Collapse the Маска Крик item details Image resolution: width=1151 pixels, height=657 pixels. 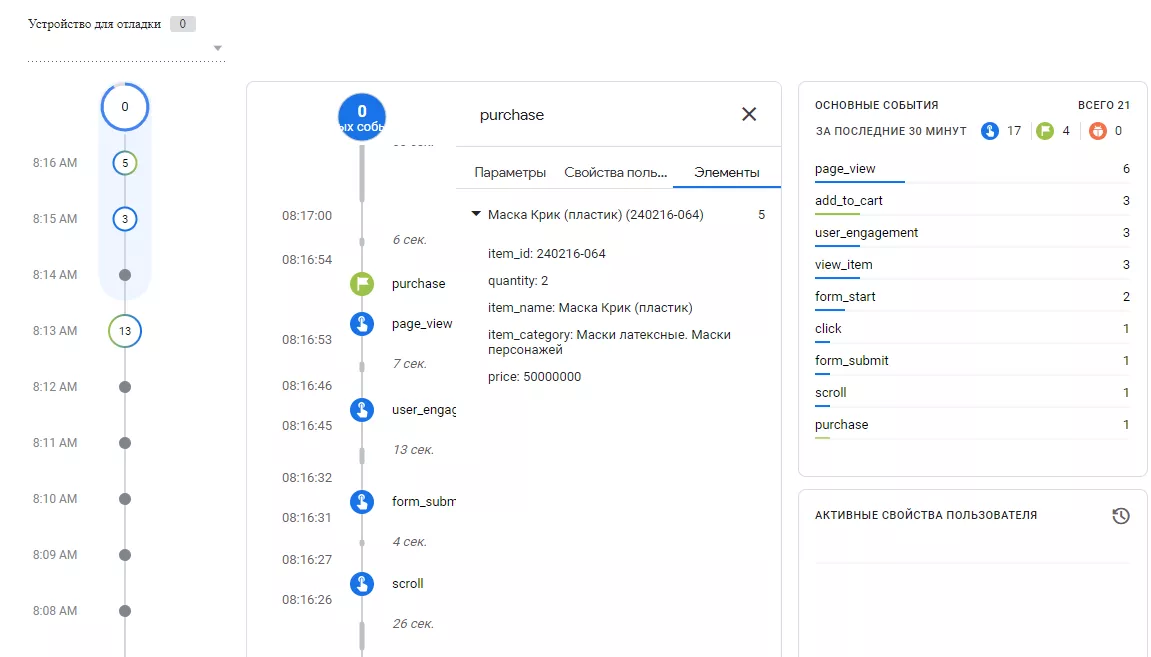(x=476, y=214)
